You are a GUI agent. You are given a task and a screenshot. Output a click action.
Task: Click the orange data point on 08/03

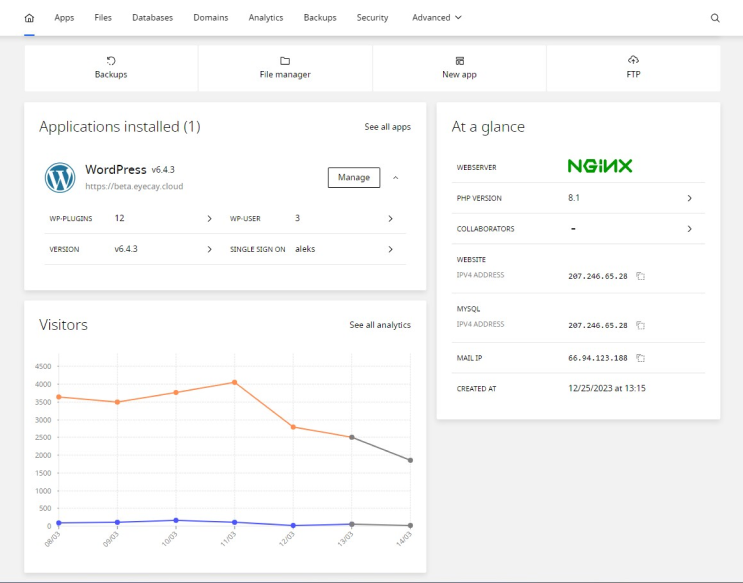59,397
